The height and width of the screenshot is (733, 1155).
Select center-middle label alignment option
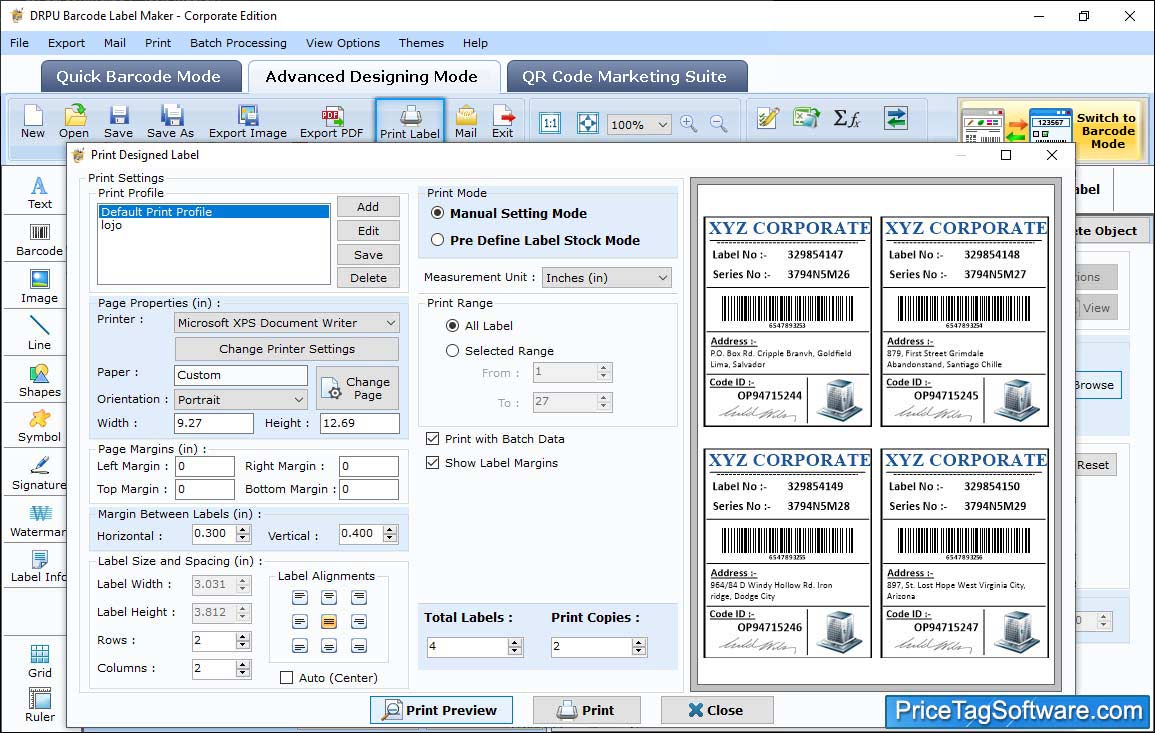[329, 622]
